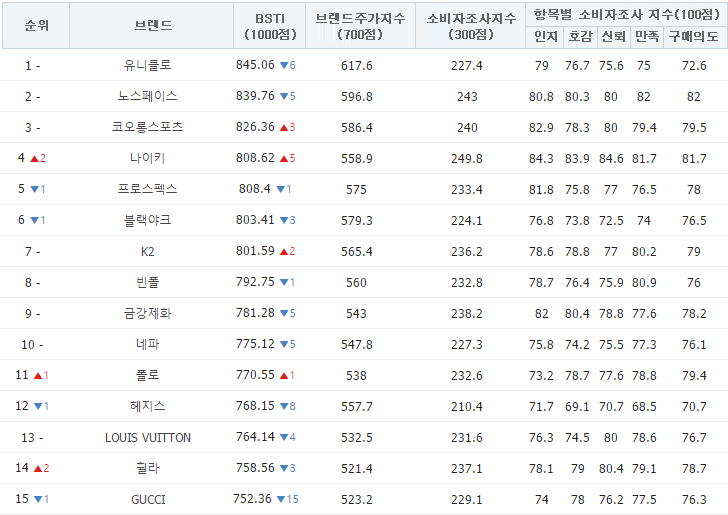Screen dimensions: 728x515
Task: Click stock index value 579.3
Action: click(357, 220)
